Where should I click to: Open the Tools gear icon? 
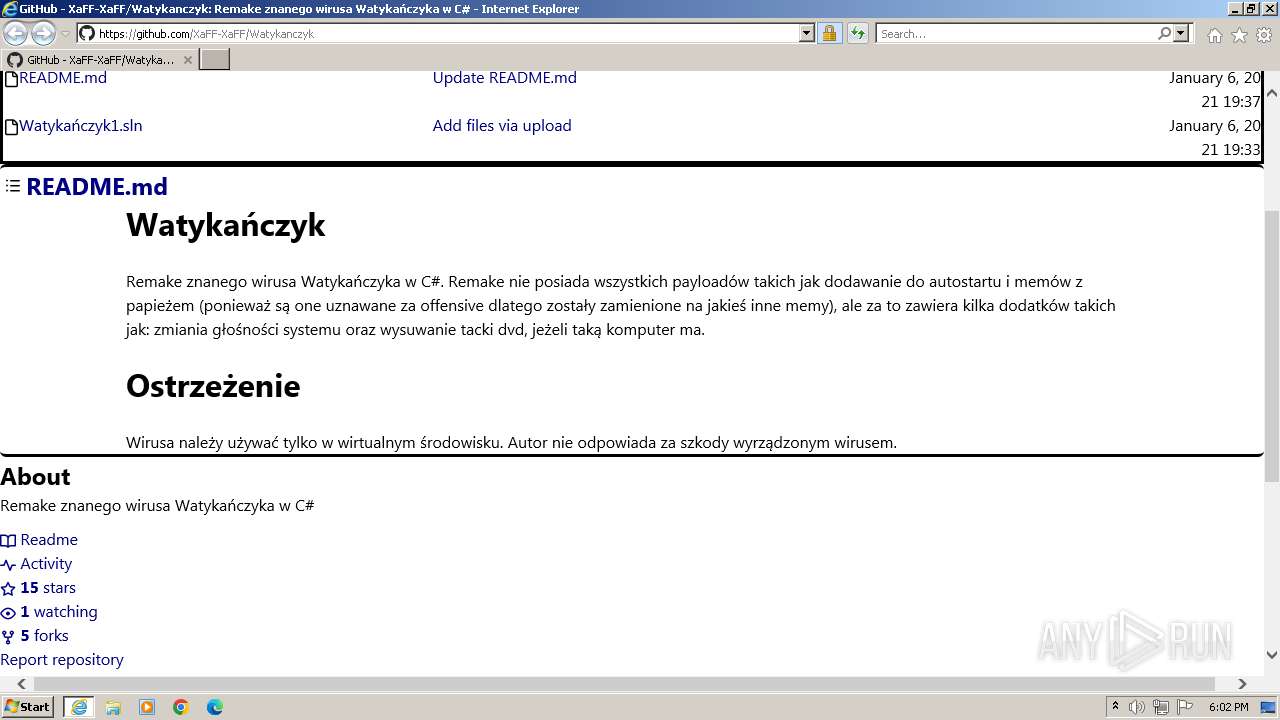point(1263,35)
